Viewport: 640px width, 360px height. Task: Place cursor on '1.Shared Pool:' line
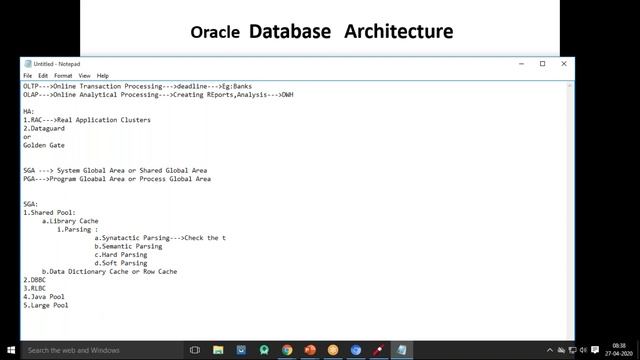coord(49,213)
